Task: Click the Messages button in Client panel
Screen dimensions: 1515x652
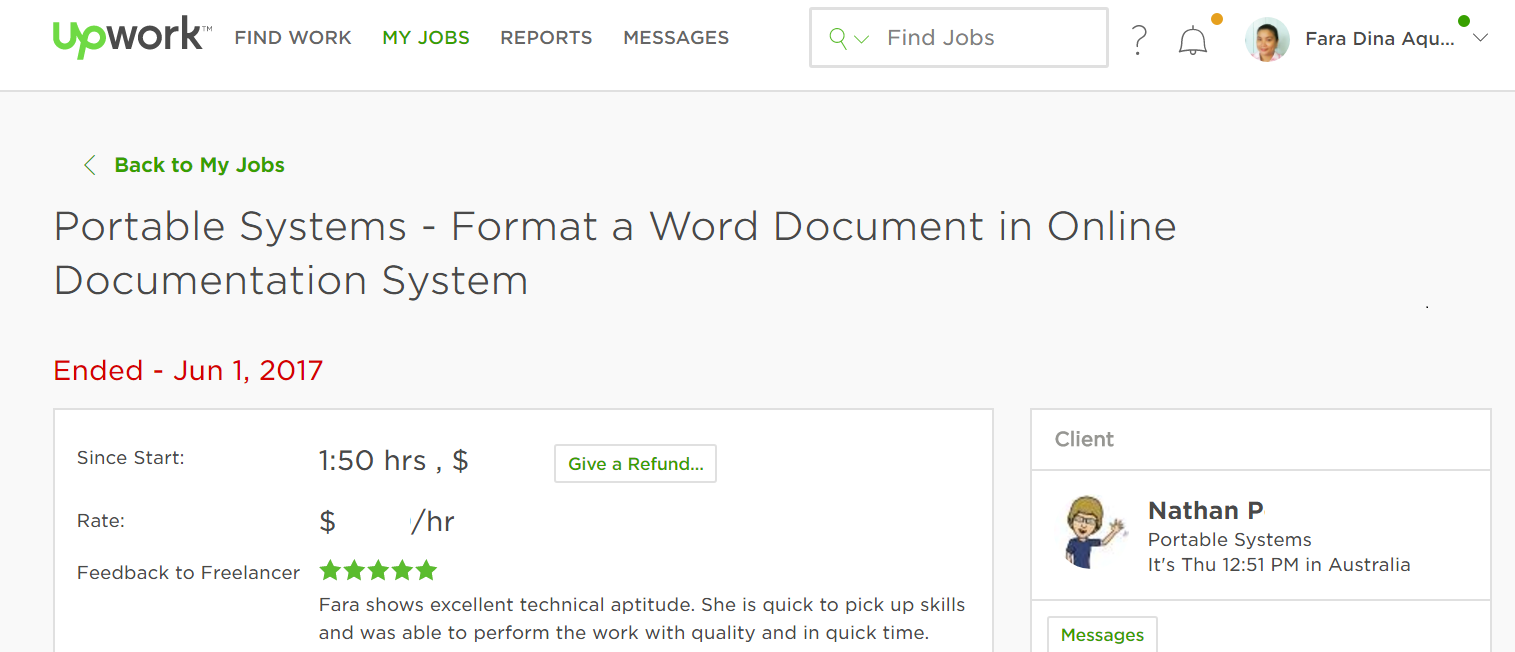Action: pyautogui.click(x=1102, y=635)
